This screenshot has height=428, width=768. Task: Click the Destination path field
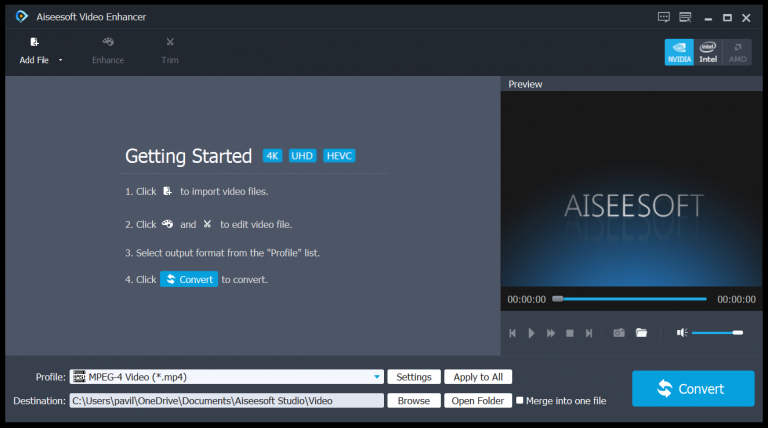(226, 401)
